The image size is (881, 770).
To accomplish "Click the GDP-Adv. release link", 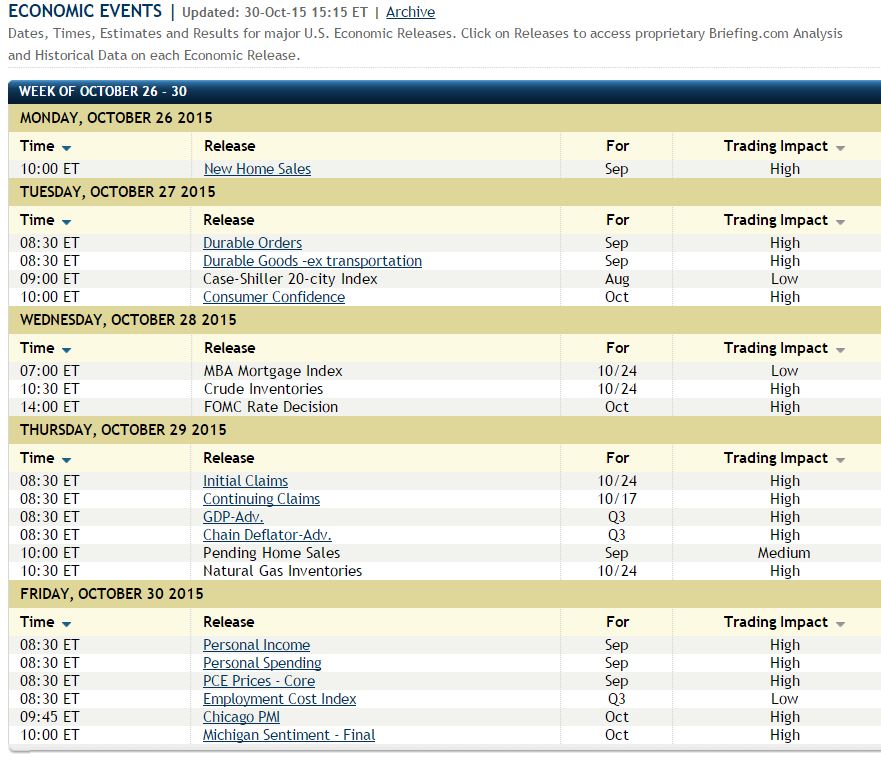I will [x=233, y=517].
